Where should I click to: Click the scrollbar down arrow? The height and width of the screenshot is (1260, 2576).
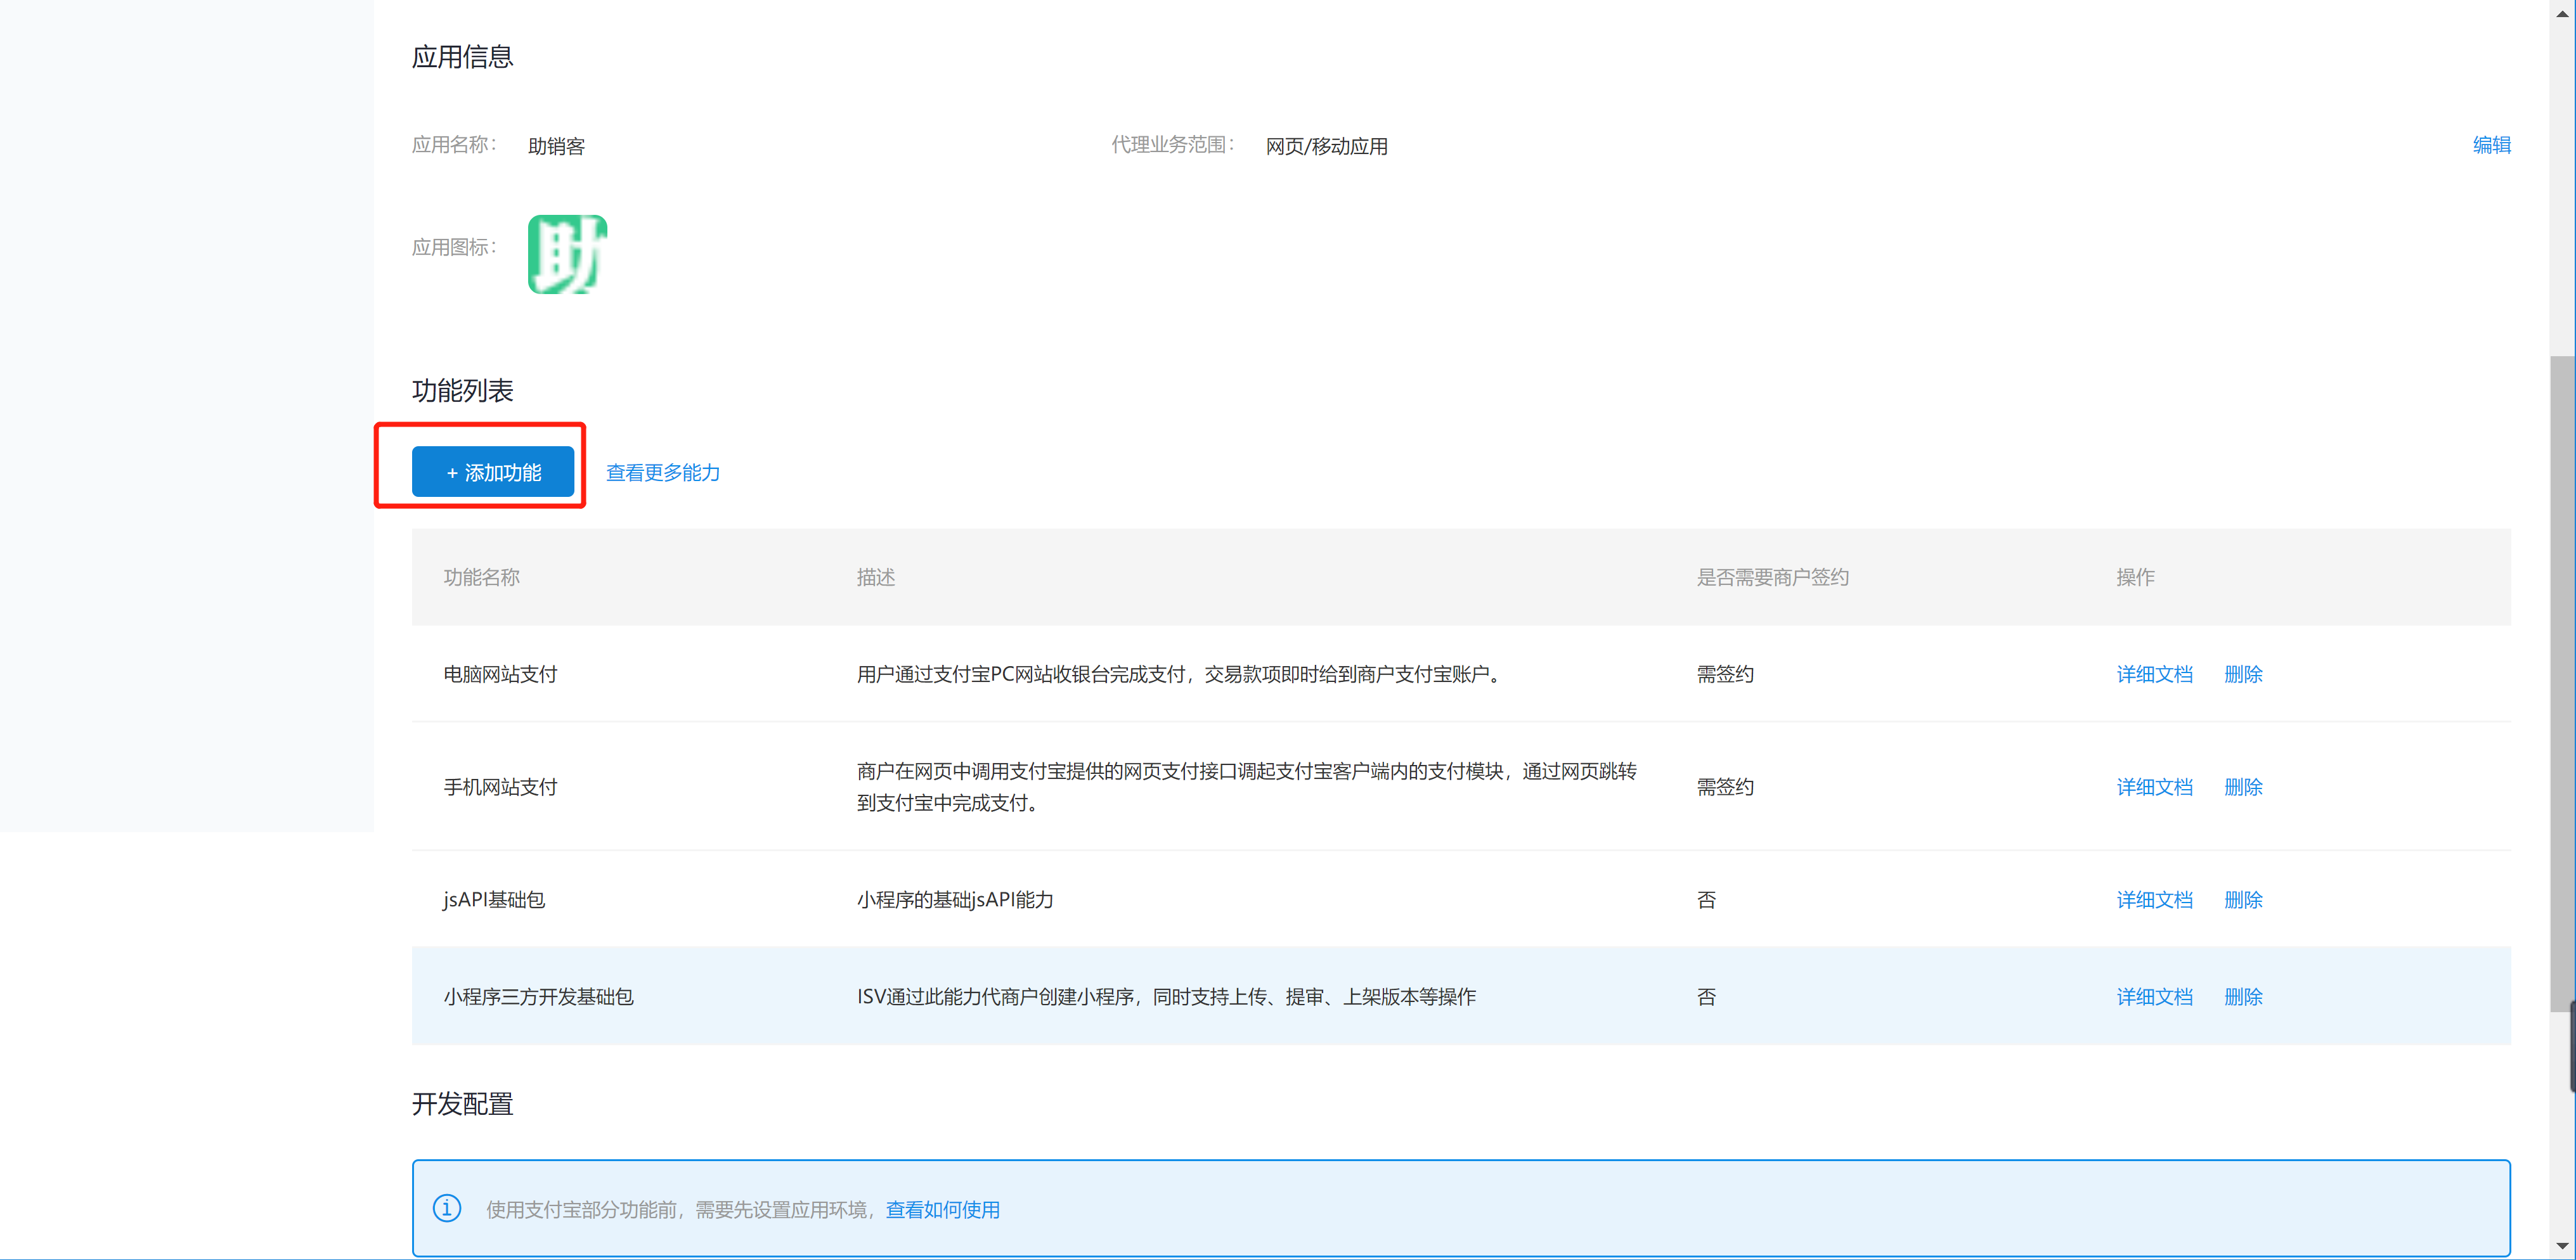point(2562,1246)
